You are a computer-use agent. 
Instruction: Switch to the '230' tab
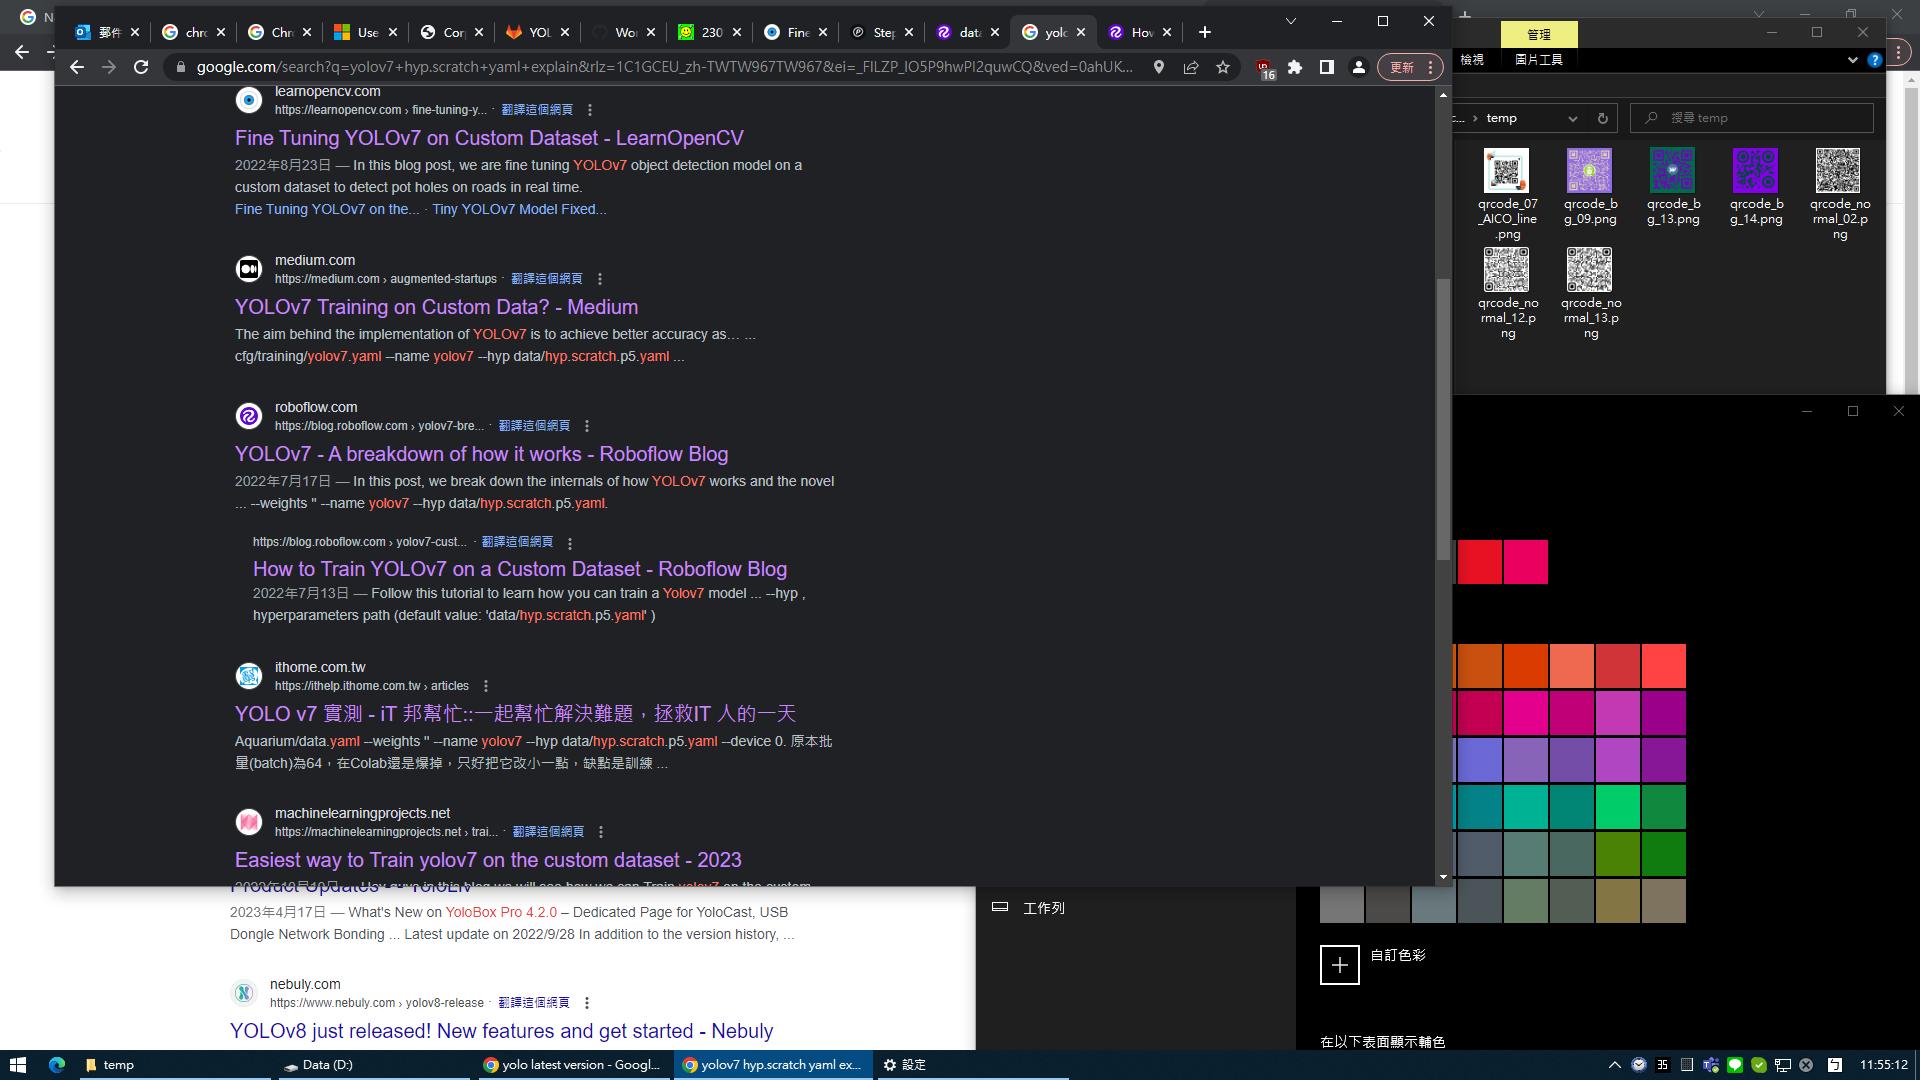pos(710,32)
